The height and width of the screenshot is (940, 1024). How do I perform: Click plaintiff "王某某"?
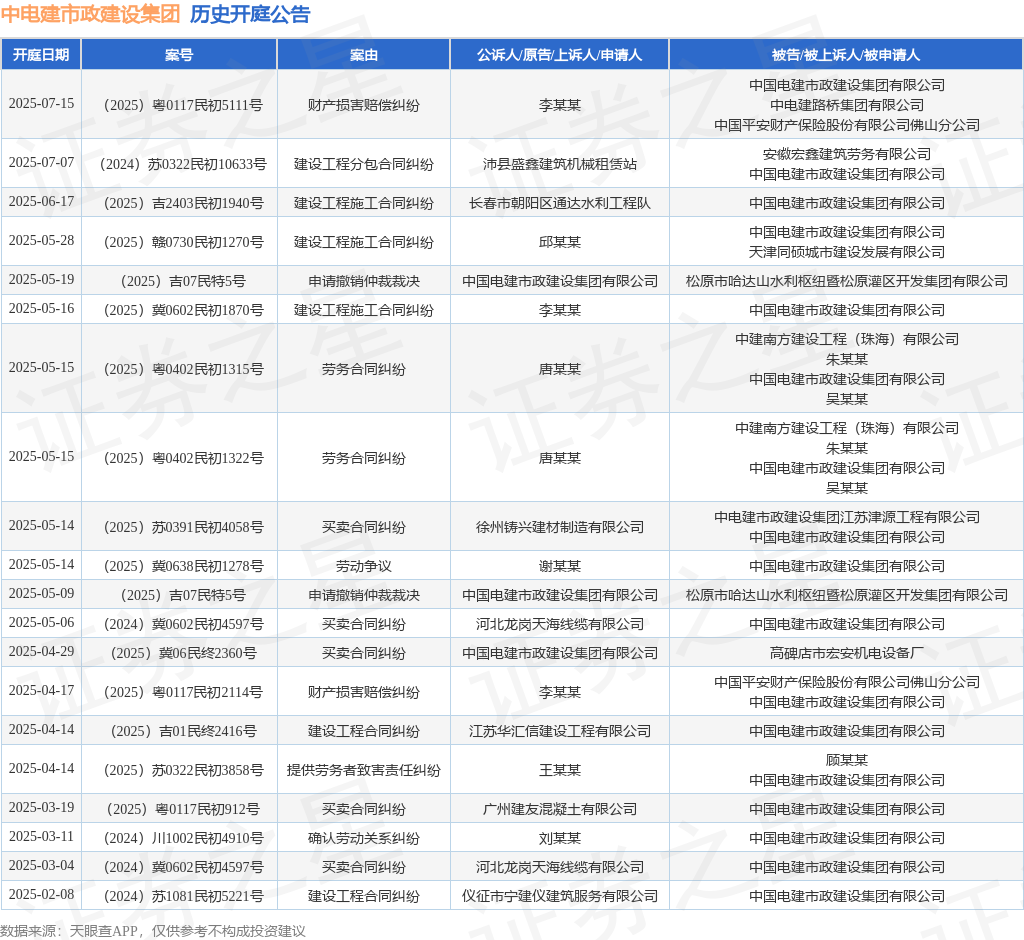pyautogui.click(x=560, y=770)
